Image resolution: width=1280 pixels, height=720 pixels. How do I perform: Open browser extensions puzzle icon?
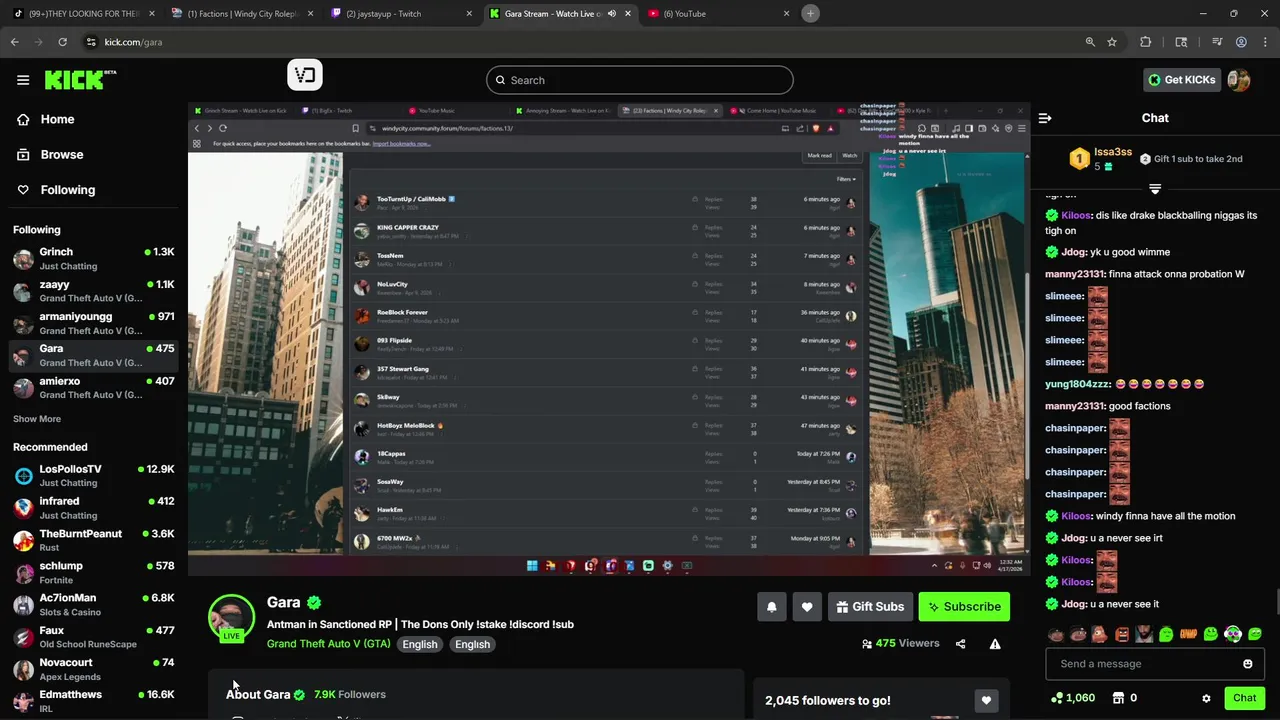tap(1146, 42)
